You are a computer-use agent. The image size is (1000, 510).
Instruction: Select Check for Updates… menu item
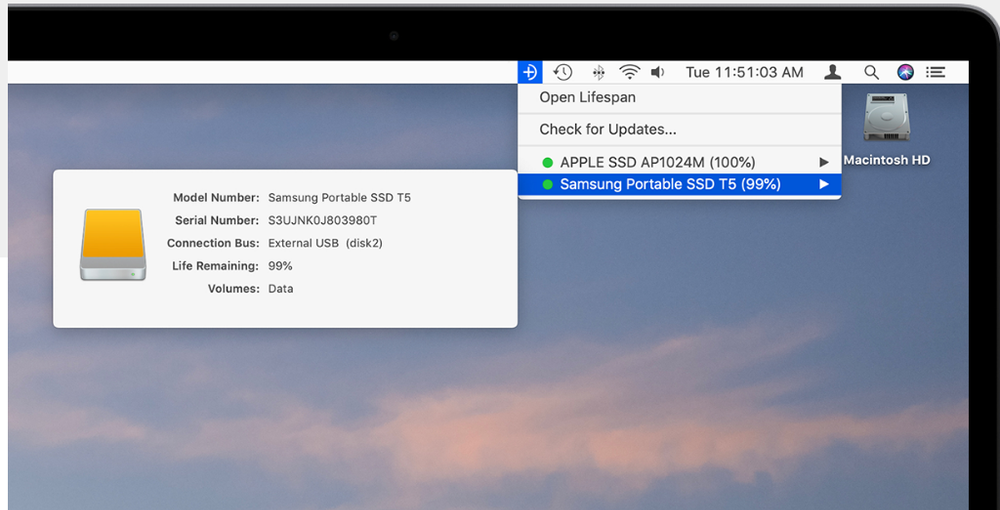tap(679, 129)
